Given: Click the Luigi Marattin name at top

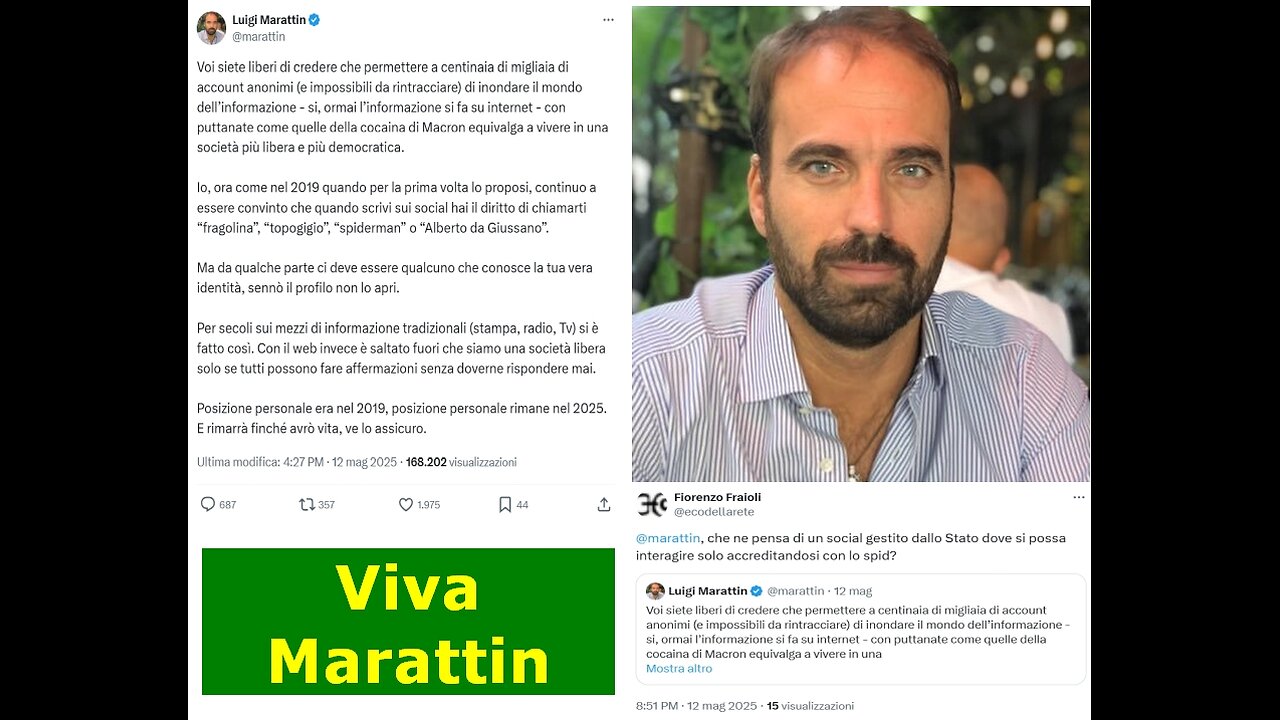Looking at the screenshot, I should [x=268, y=20].
